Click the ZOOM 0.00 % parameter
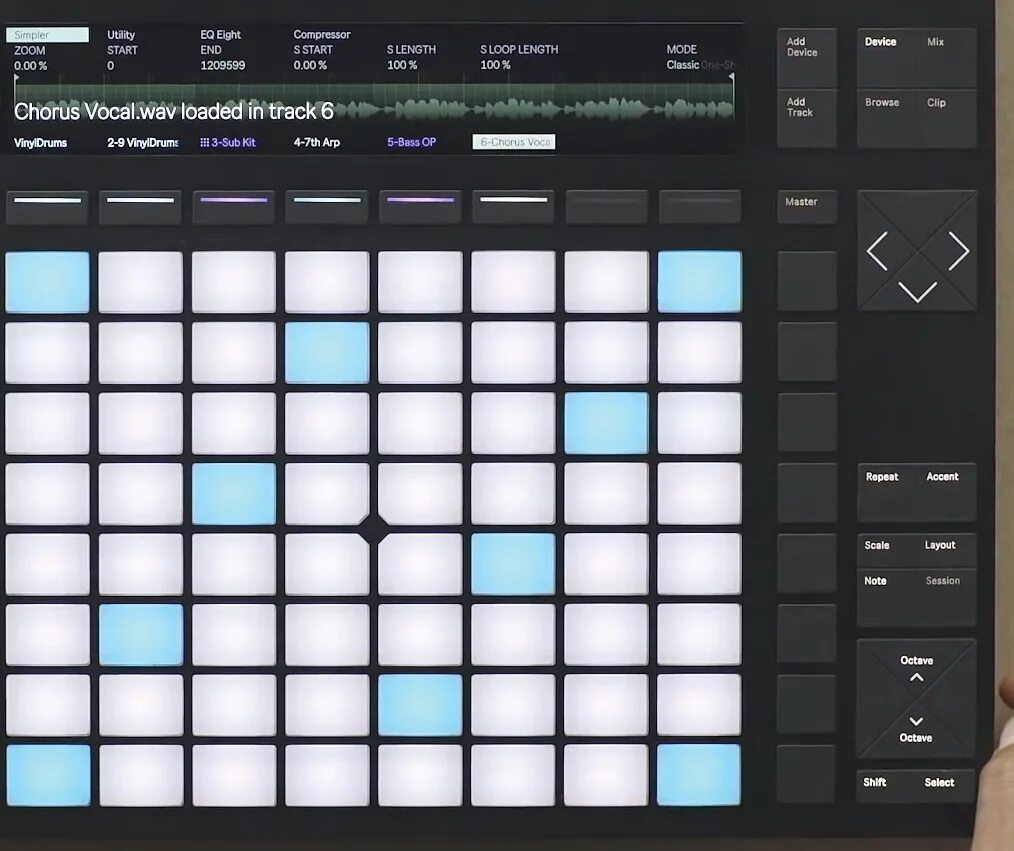This screenshot has height=851, width=1014. point(30,58)
